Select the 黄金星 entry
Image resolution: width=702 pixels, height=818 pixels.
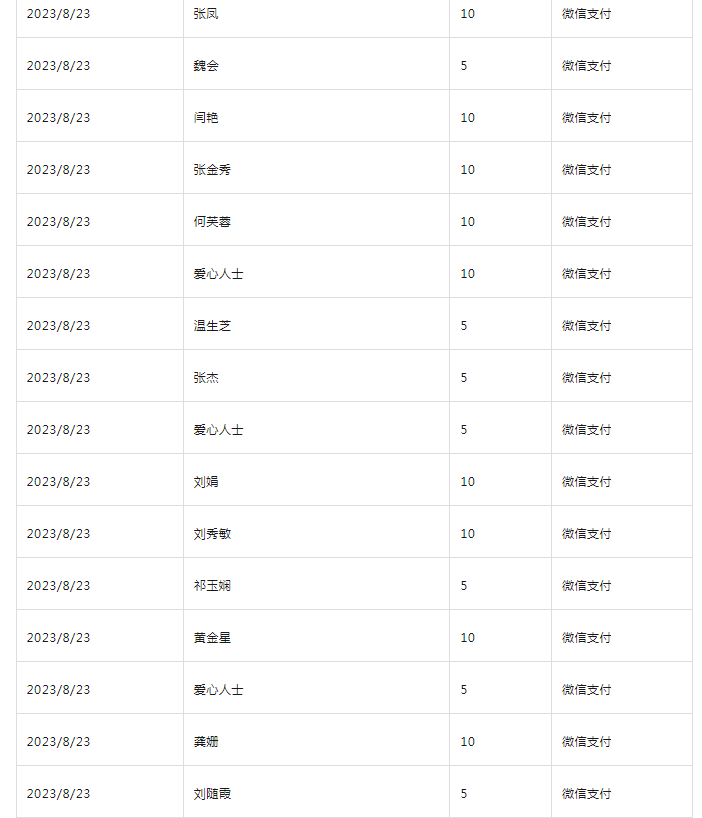(212, 637)
